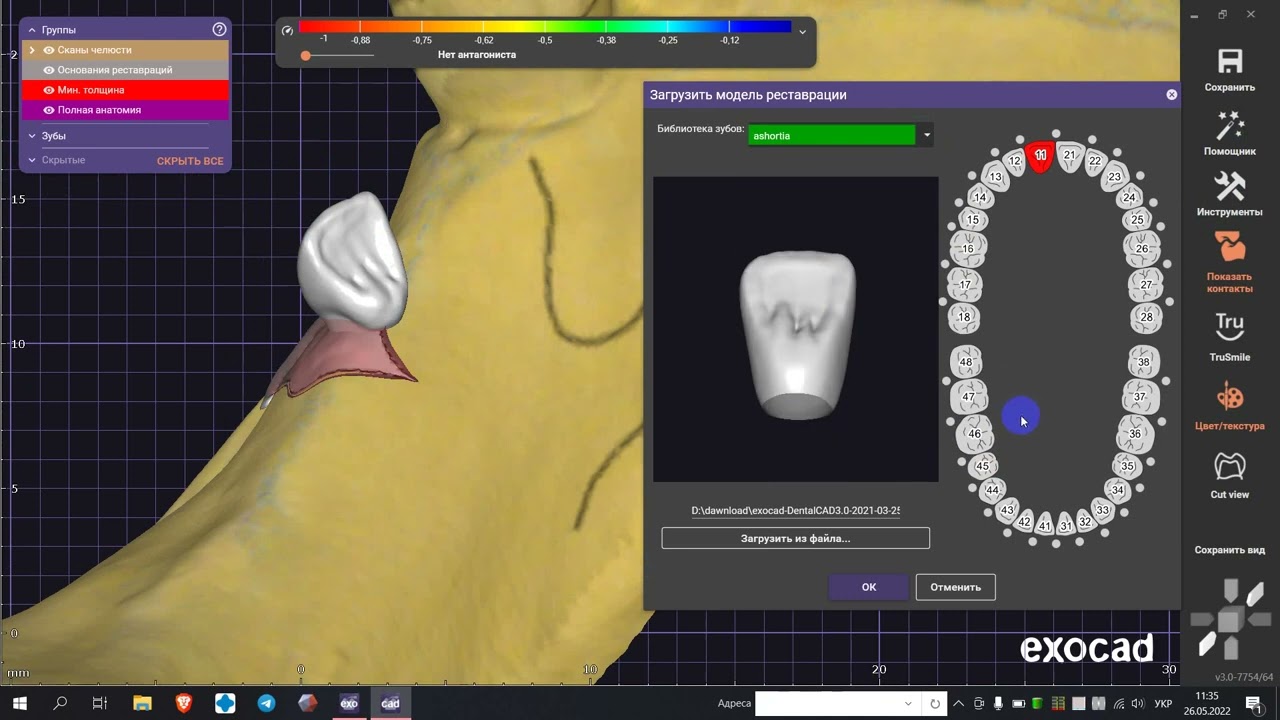The image size is (1280, 720).
Task: Pick tooth 12 on the dental chart
Action: pos(1015,161)
